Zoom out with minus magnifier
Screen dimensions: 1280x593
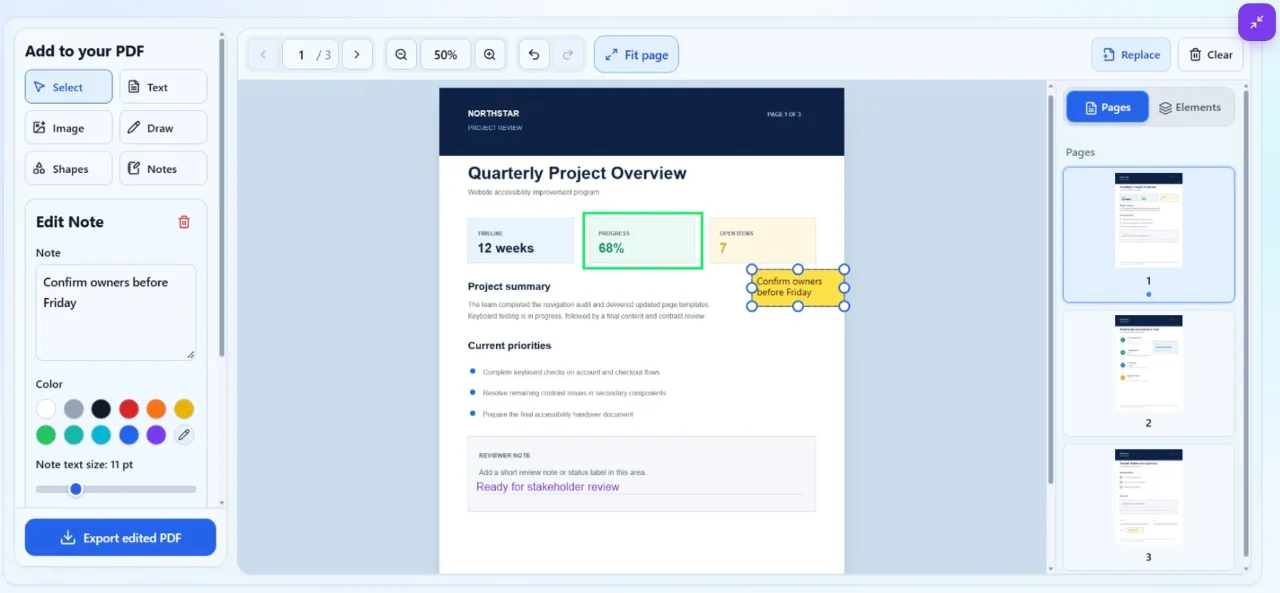coord(401,55)
